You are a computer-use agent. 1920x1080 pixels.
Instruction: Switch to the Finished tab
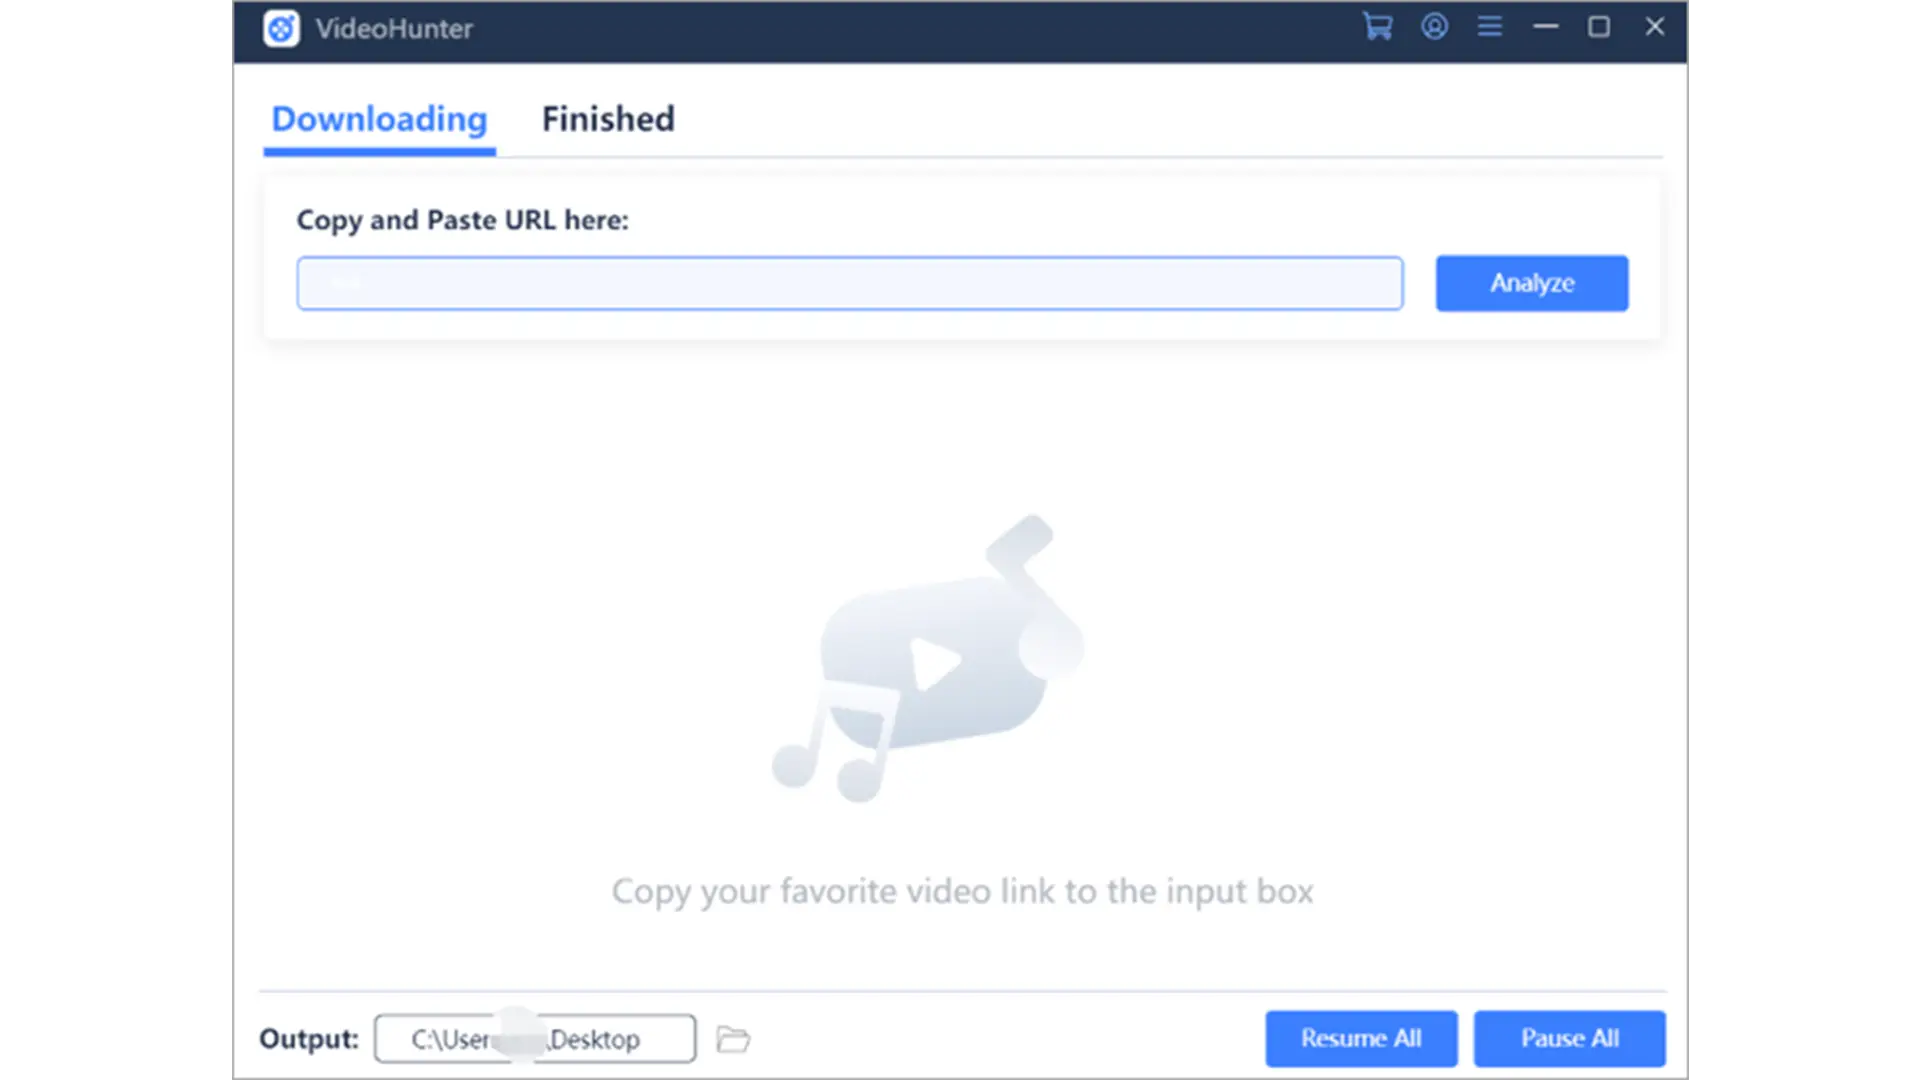click(608, 117)
